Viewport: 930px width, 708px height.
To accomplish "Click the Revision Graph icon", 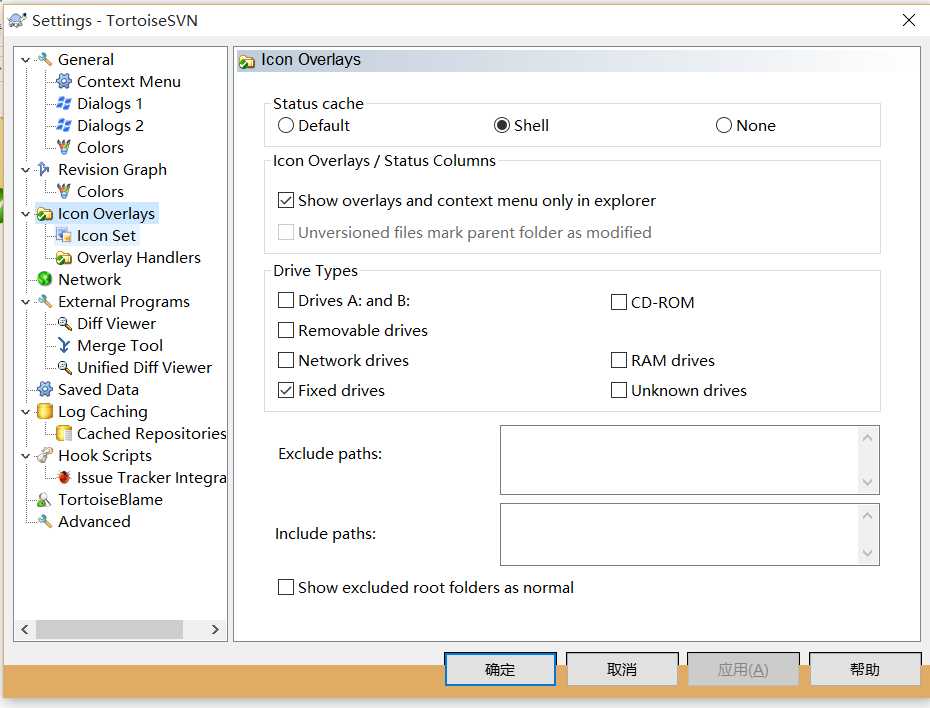I will click(x=44, y=170).
